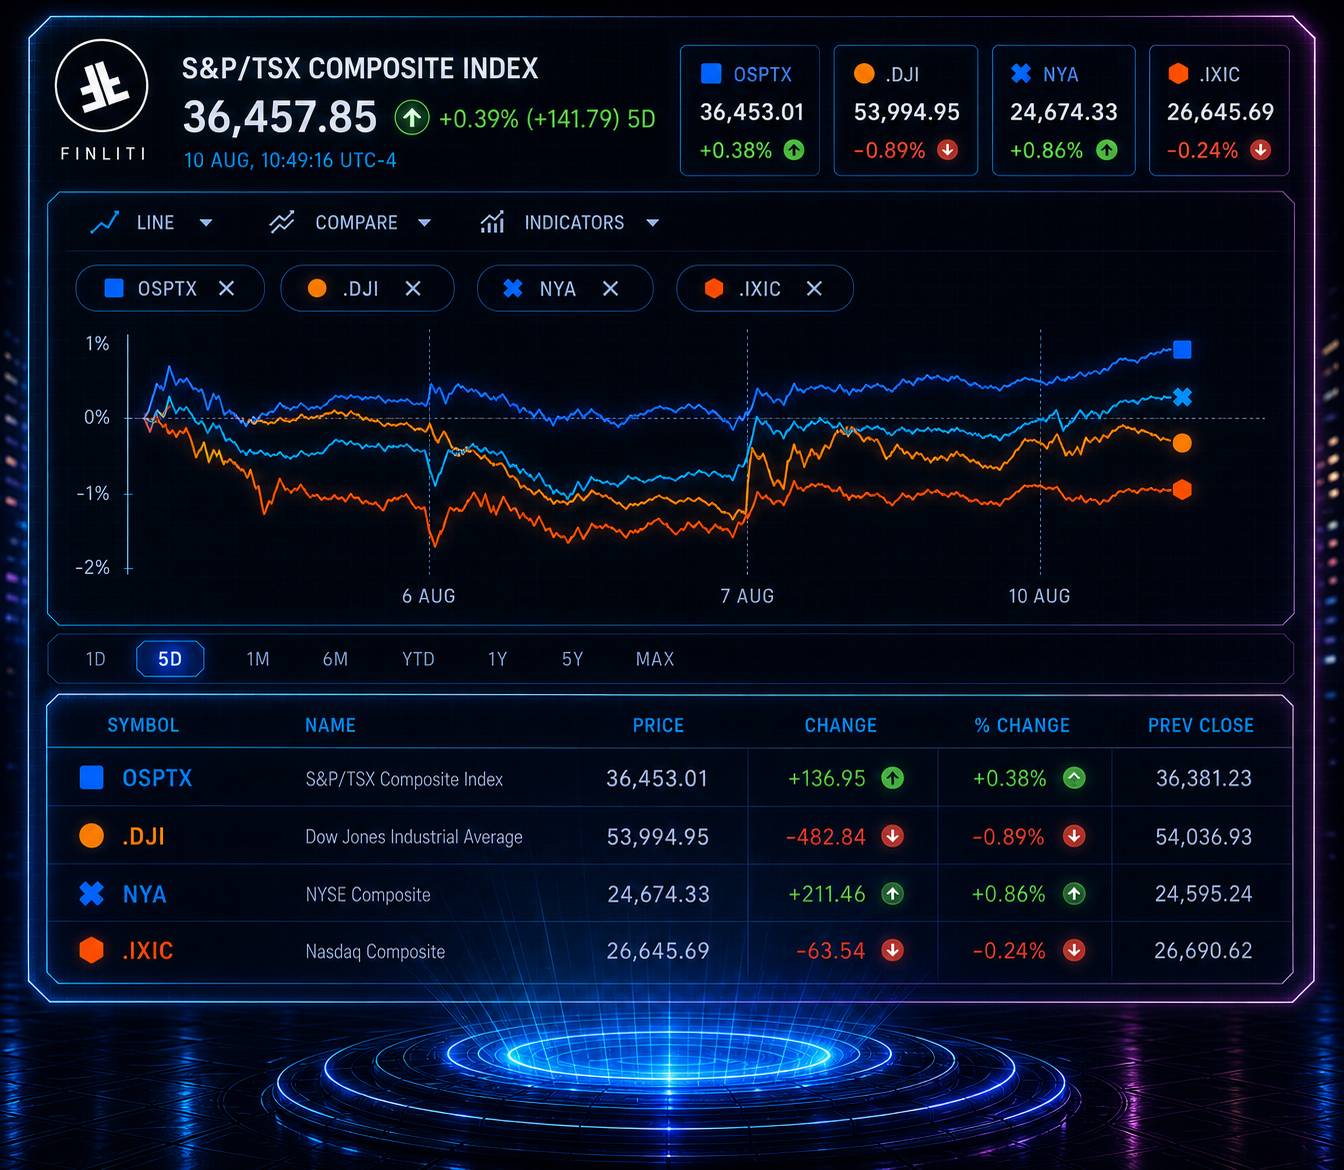
Task: Choose the YTD range
Action: (418, 659)
